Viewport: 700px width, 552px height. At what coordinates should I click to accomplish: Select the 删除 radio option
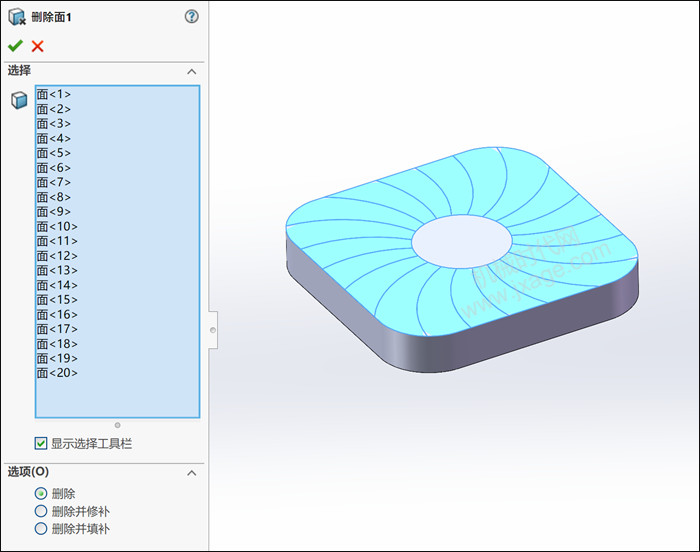[41, 493]
